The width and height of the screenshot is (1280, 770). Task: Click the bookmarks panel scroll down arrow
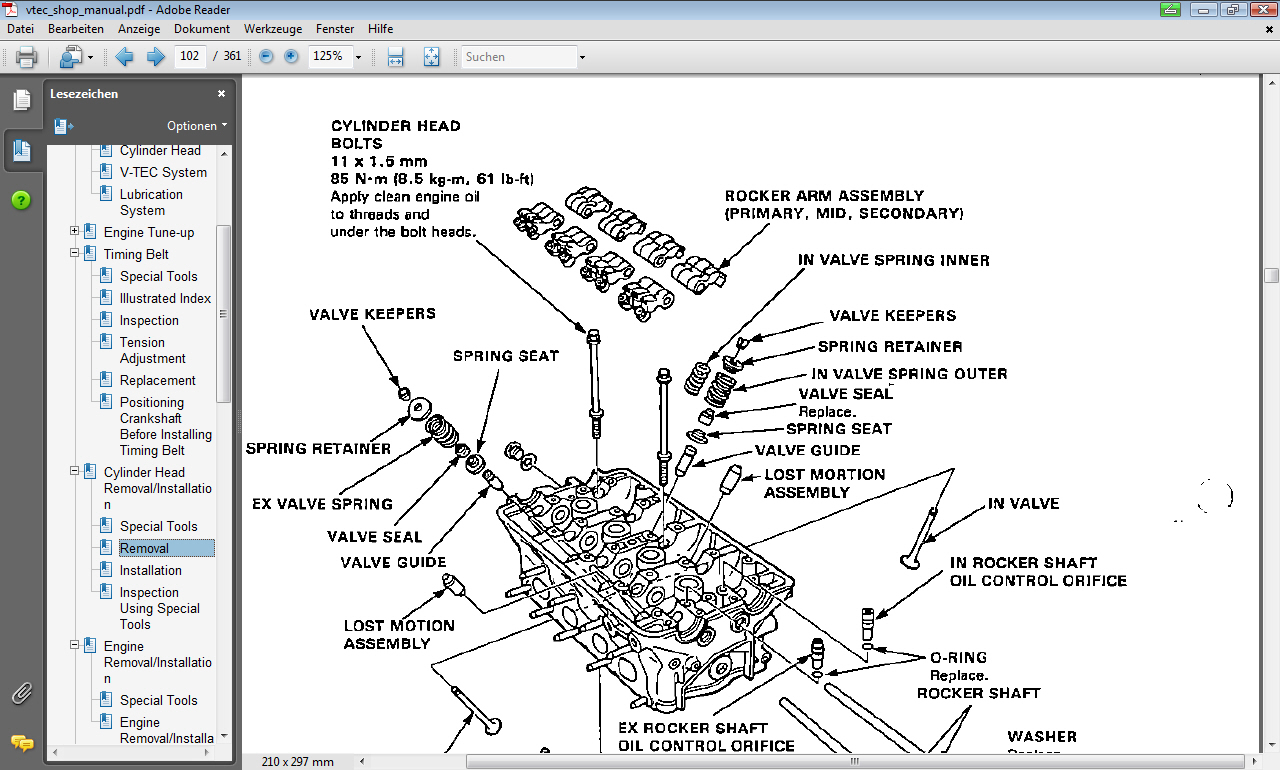(224, 736)
